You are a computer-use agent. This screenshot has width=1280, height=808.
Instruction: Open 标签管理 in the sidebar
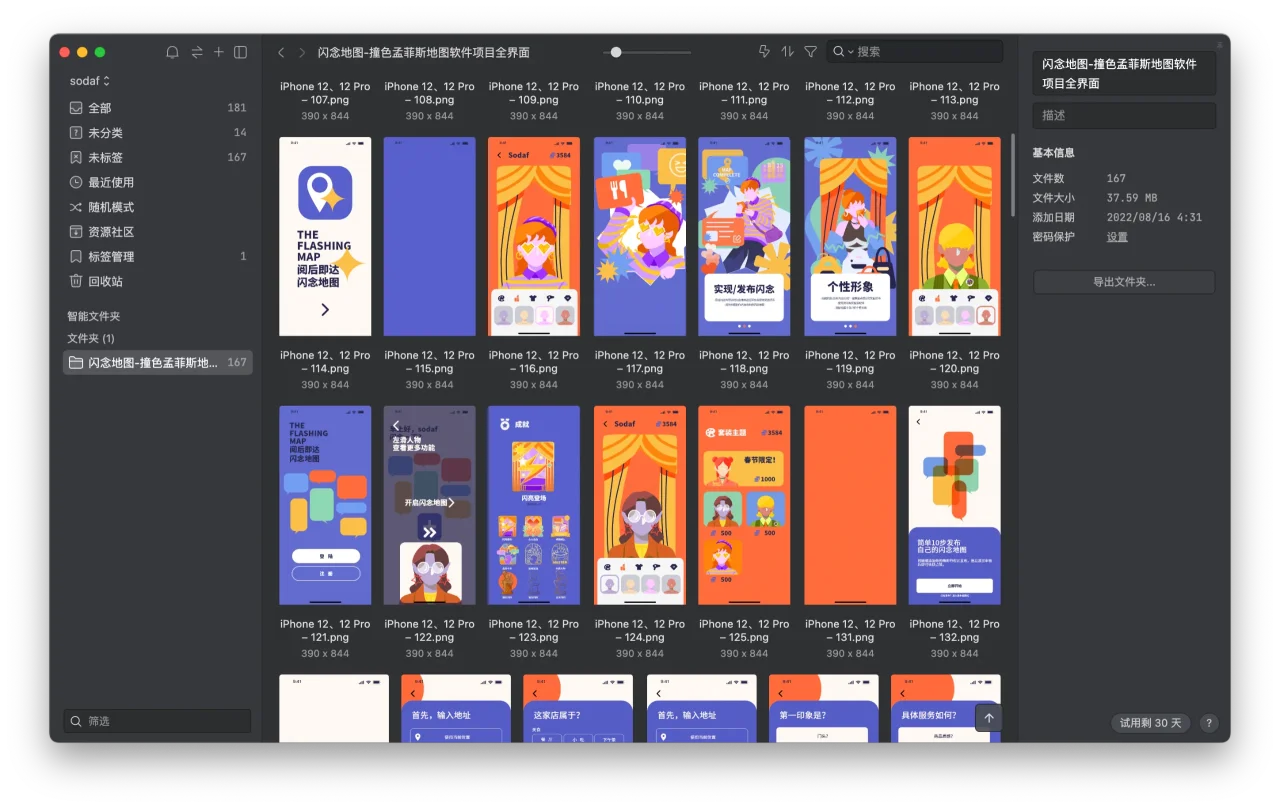pos(158,256)
